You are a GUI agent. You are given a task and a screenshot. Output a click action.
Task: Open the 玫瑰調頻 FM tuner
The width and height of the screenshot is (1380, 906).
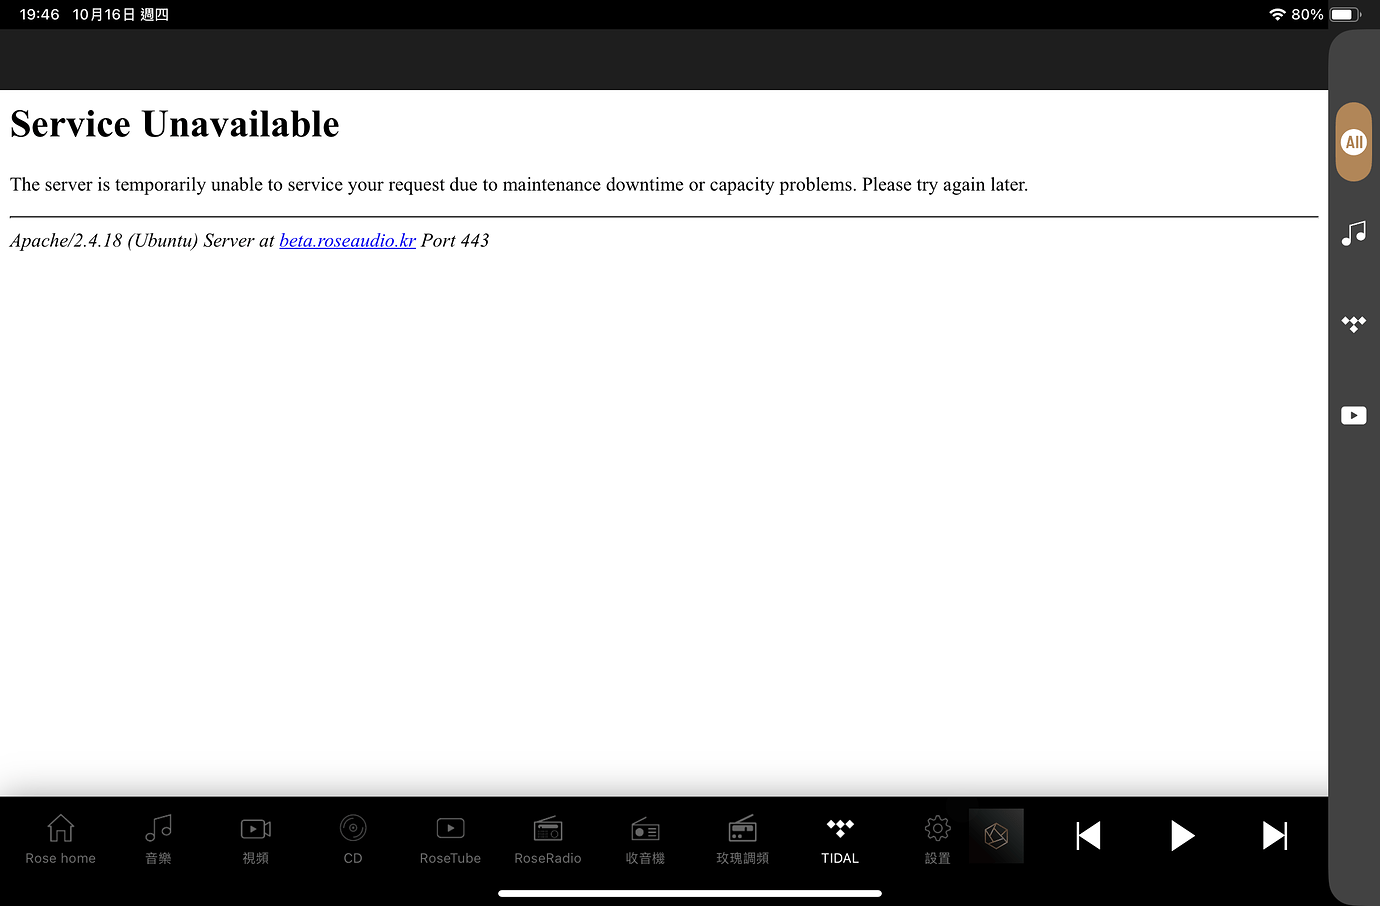tap(742, 838)
